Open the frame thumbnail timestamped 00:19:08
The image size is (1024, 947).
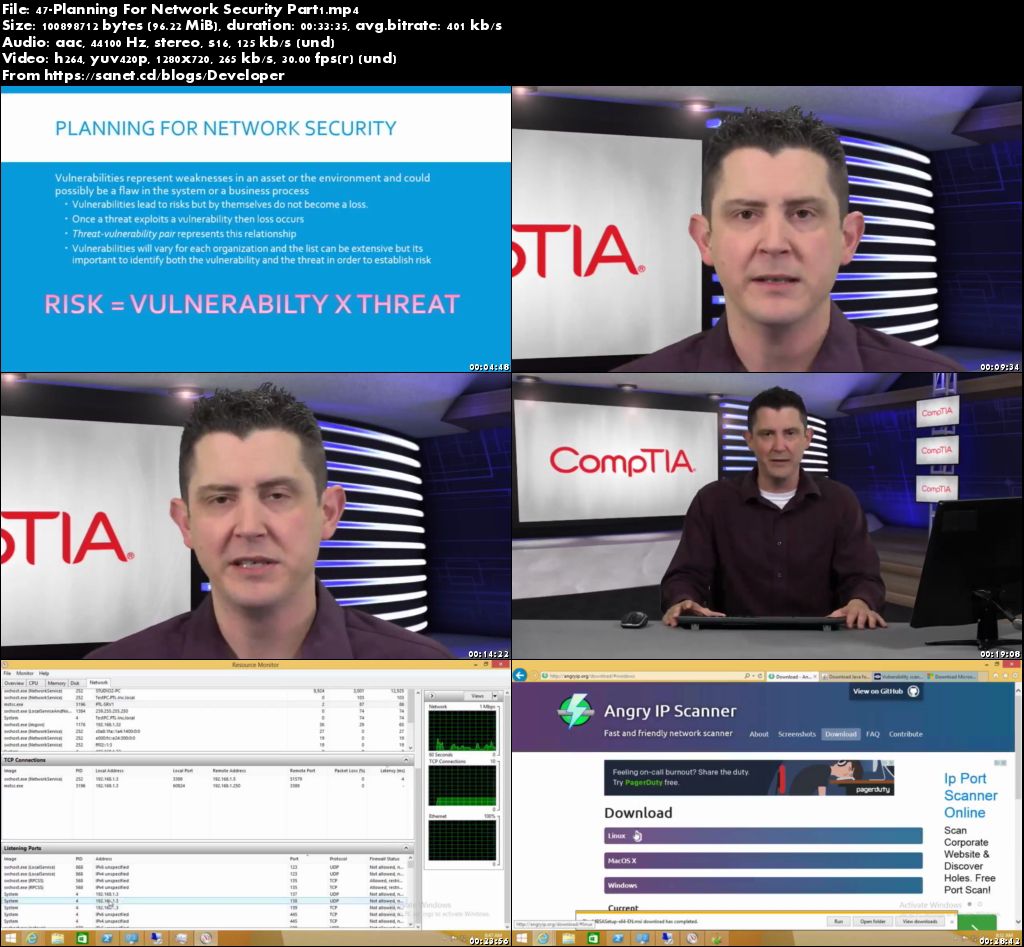point(767,516)
